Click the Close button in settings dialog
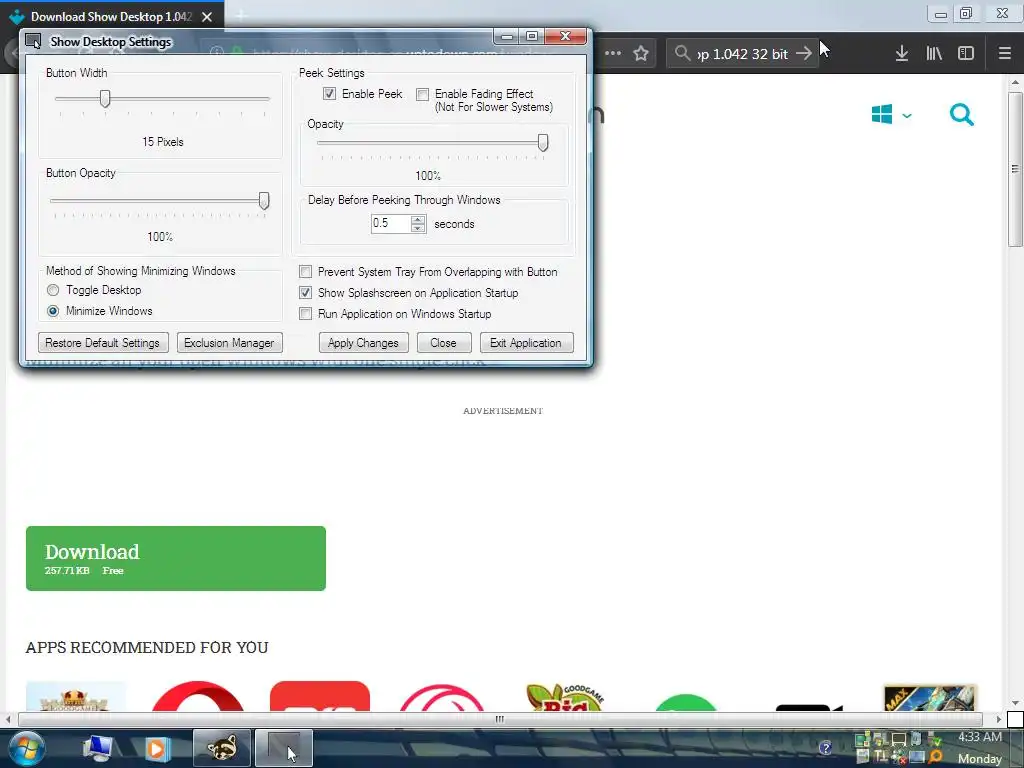The height and width of the screenshot is (768, 1024). click(x=443, y=343)
